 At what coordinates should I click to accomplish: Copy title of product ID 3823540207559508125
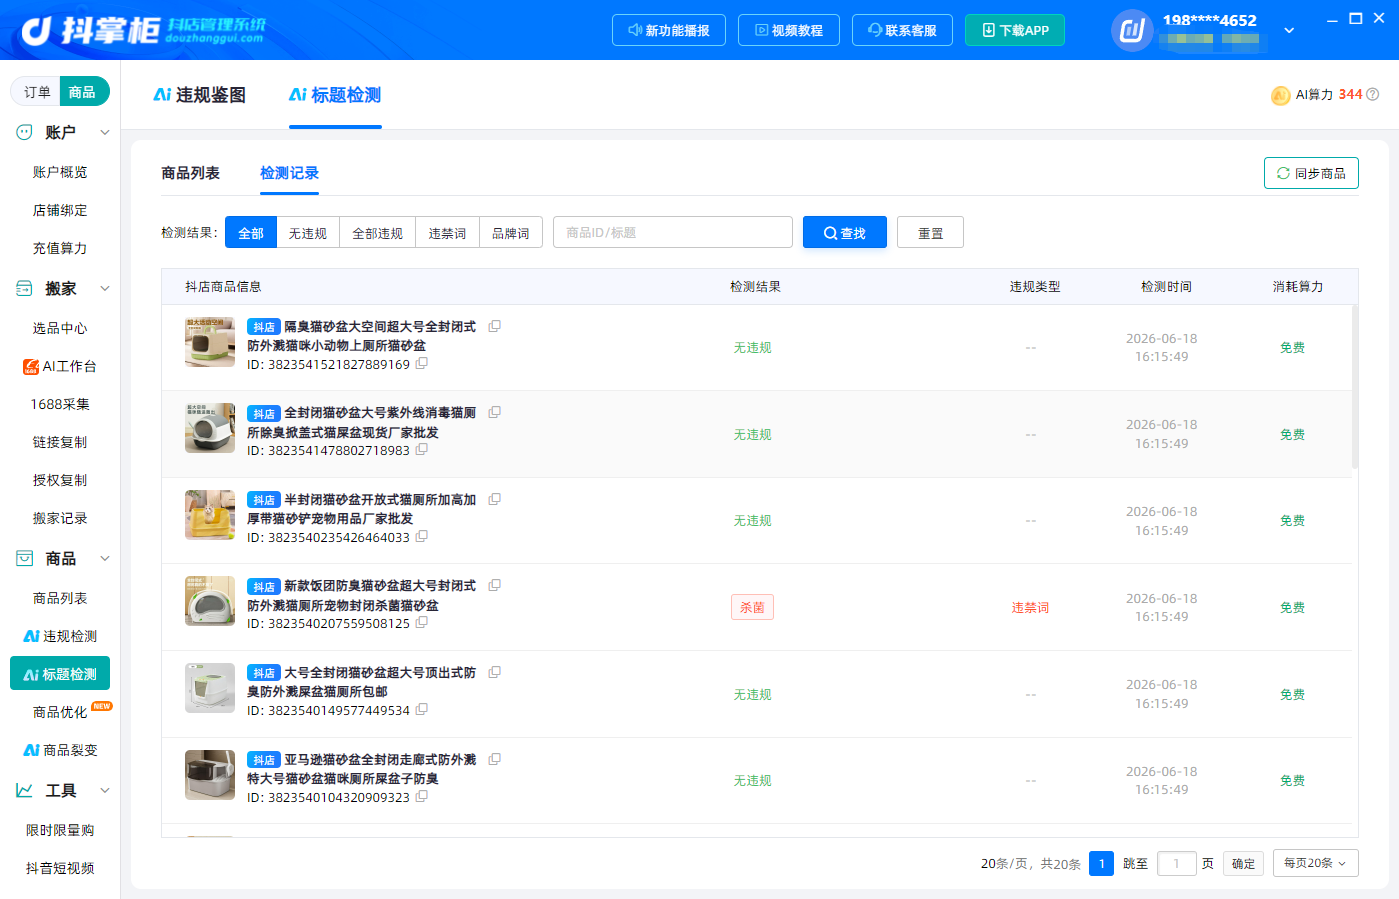point(494,585)
